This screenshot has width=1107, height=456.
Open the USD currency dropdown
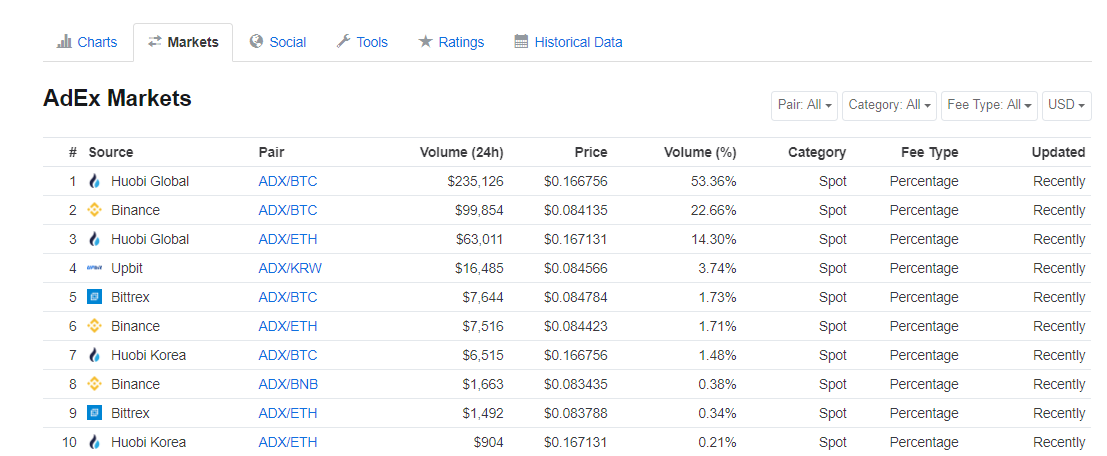[x=1067, y=105]
